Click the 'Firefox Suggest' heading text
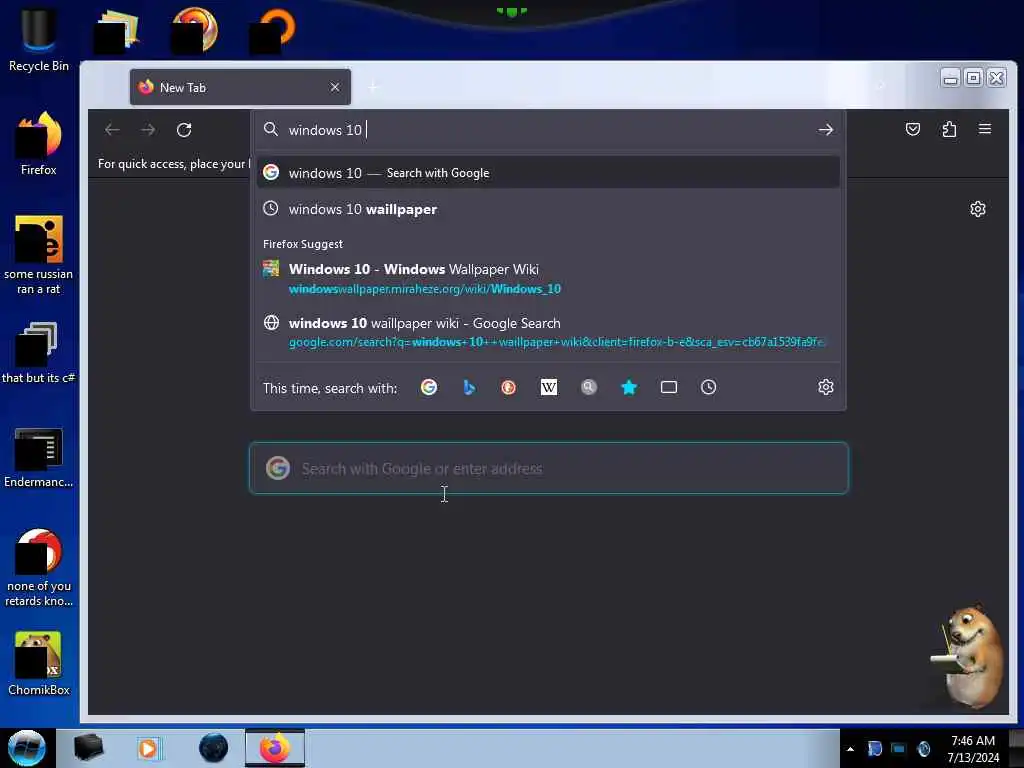1024x768 pixels. (x=302, y=244)
